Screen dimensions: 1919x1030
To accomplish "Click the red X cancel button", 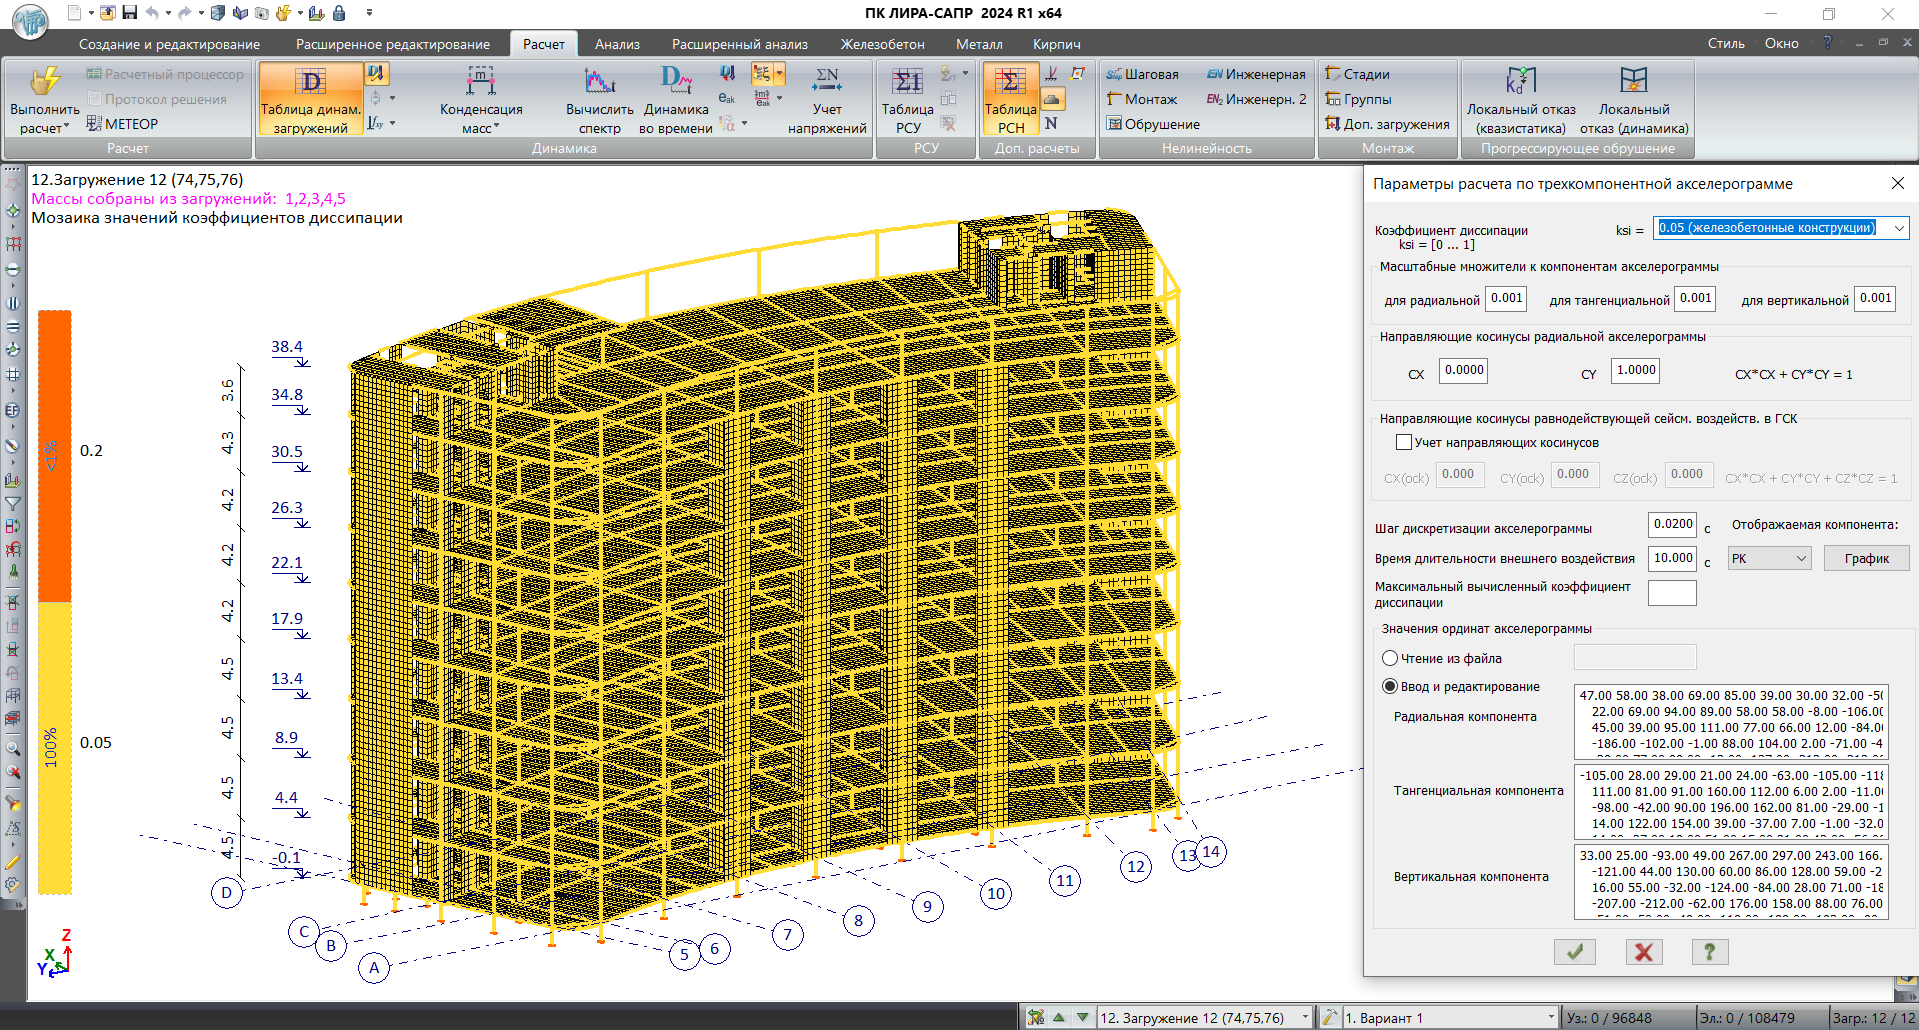I will pyautogui.click(x=1643, y=952).
